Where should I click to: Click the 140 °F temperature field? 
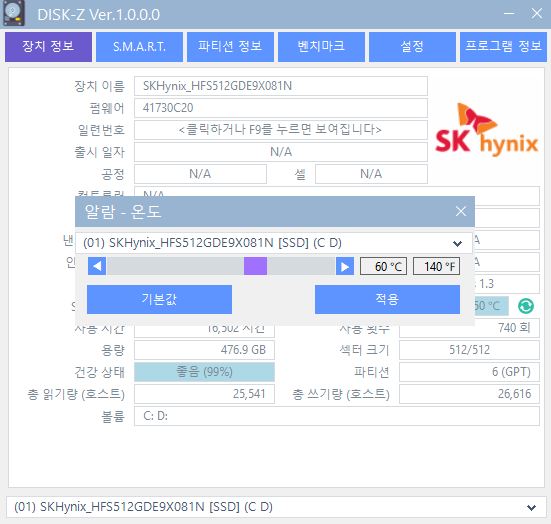point(436,266)
